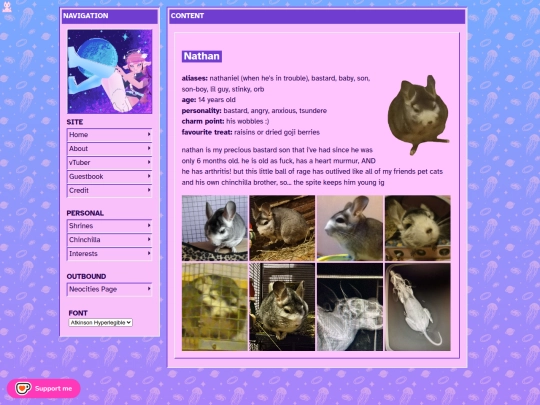Image resolution: width=540 pixels, height=405 pixels.
Task: Click the arrow icon on Neocities Page
Action: point(149,289)
